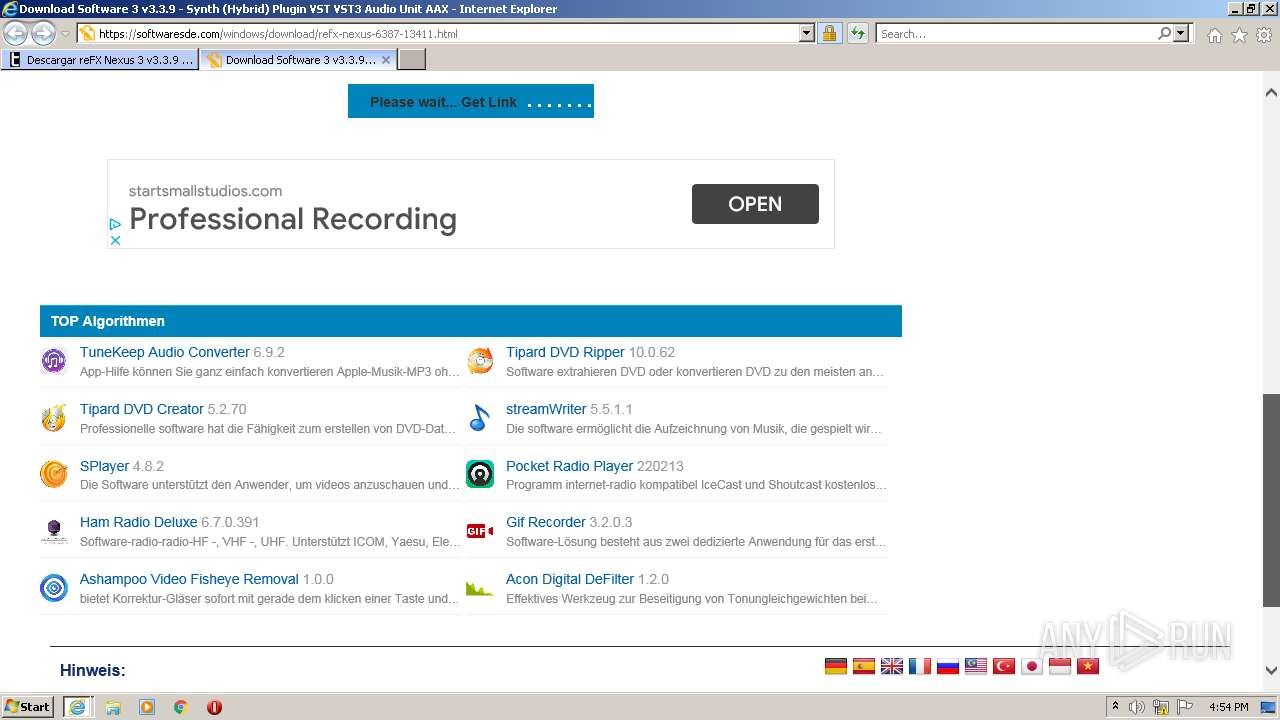Open the Chrome taskbar icon
The width and height of the screenshot is (1280, 720).
180,707
